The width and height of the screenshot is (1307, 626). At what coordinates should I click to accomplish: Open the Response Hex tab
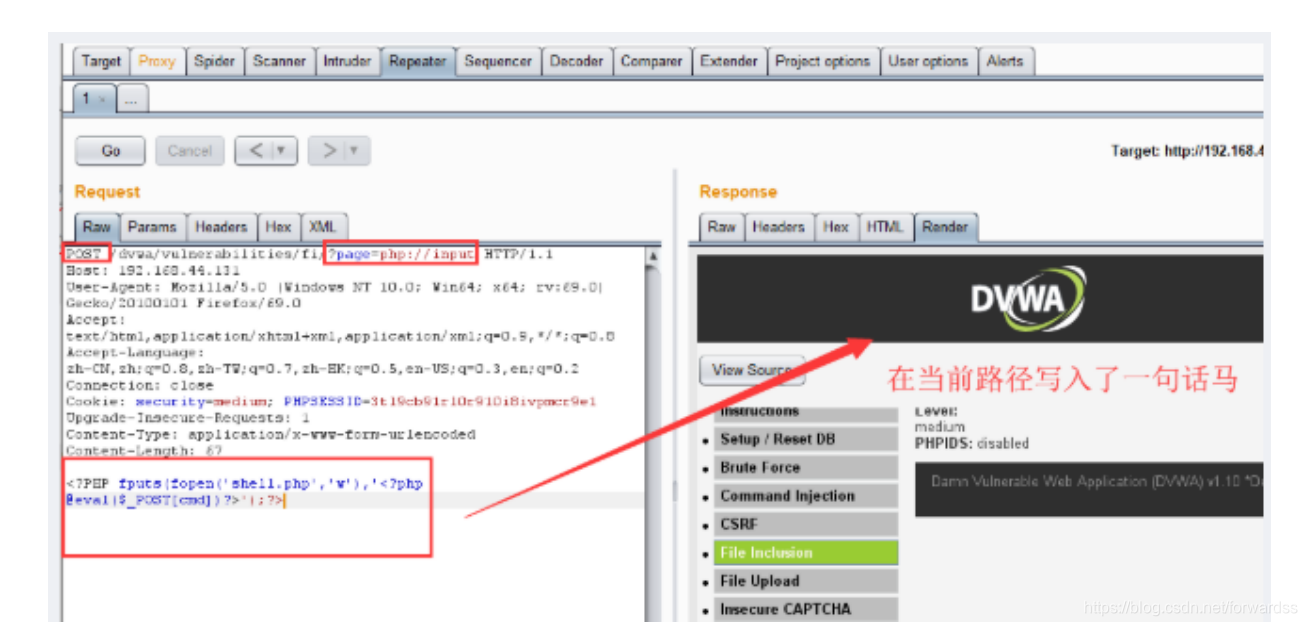[836, 227]
